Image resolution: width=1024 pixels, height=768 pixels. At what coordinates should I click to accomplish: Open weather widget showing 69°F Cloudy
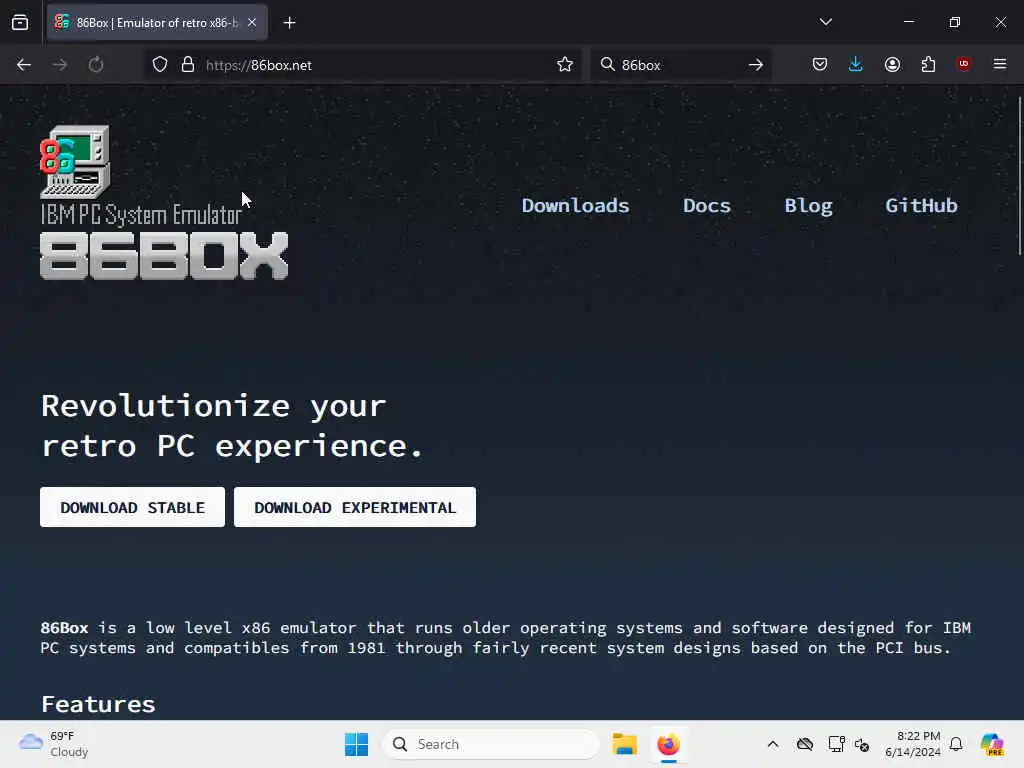tap(54, 744)
